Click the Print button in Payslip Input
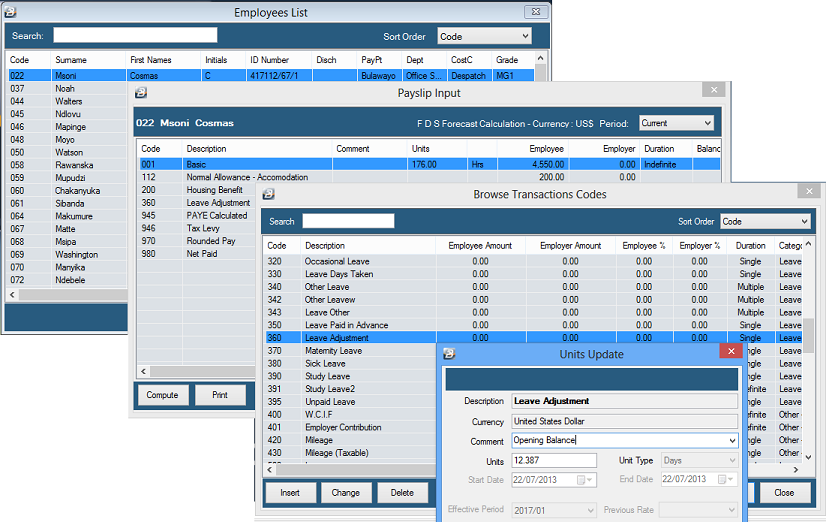The height and width of the screenshot is (522, 826). click(220, 395)
